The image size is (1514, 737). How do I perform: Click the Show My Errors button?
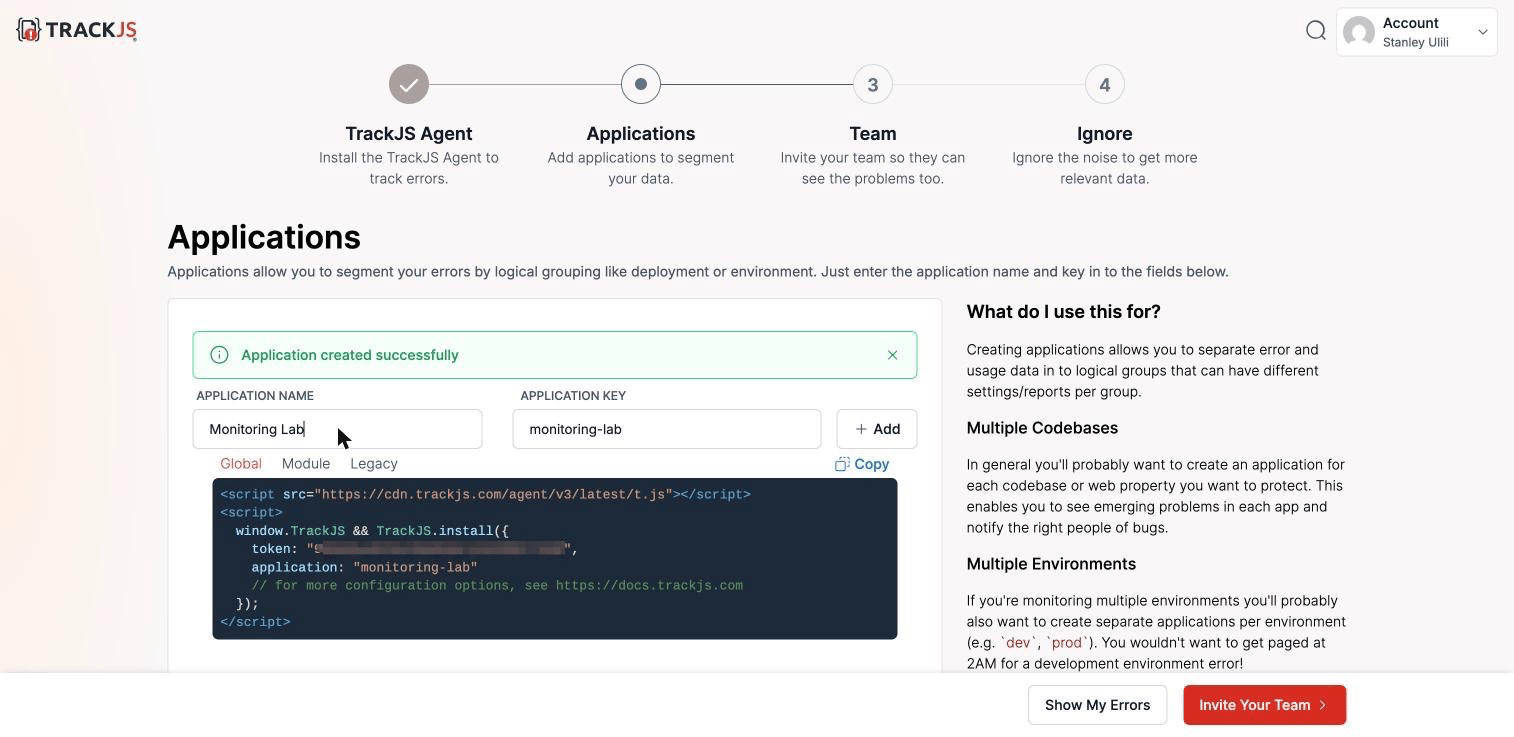(x=1097, y=705)
